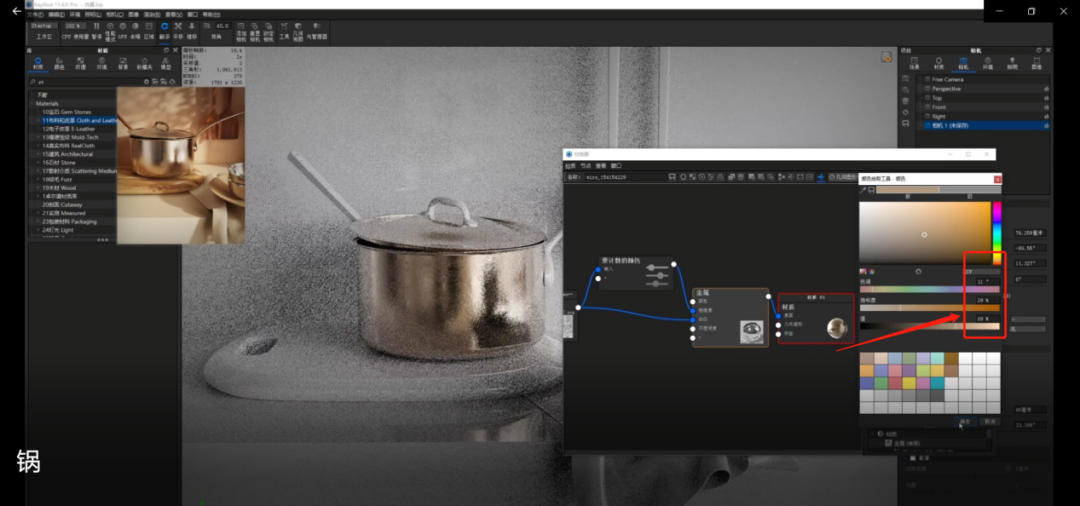The width and height of the screenshot is (1080, 506).
Task: Expand the 16石材 Stone material folder
Action: coord(38,162)
